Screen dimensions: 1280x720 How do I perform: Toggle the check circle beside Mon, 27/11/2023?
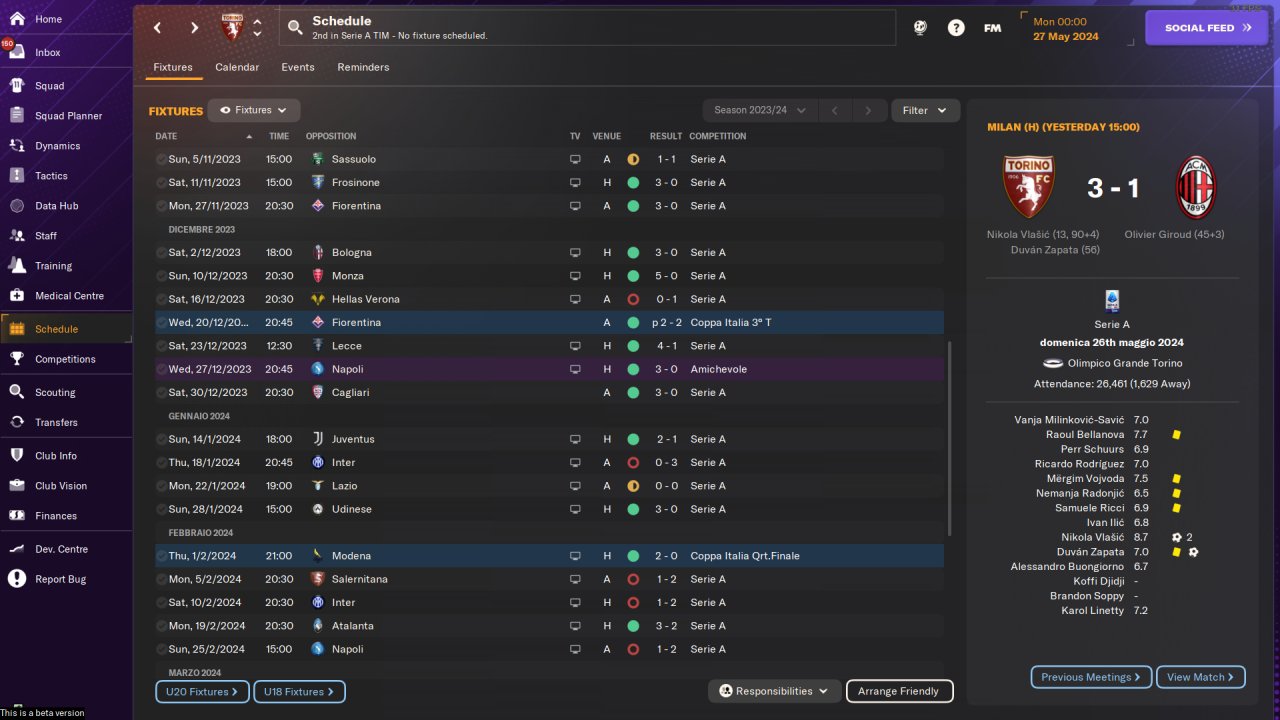pyautogui.click(x=161, y=206)
